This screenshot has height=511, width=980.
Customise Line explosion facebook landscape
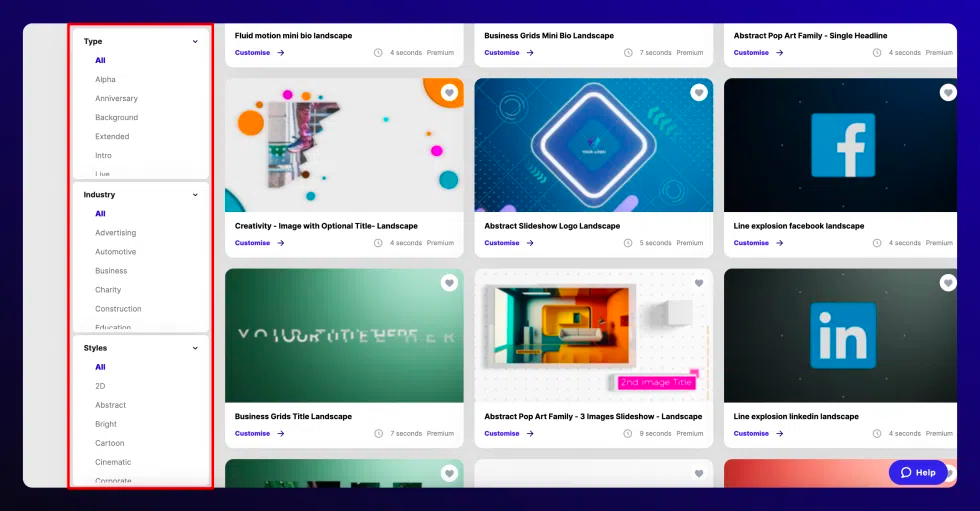point(751,243)
